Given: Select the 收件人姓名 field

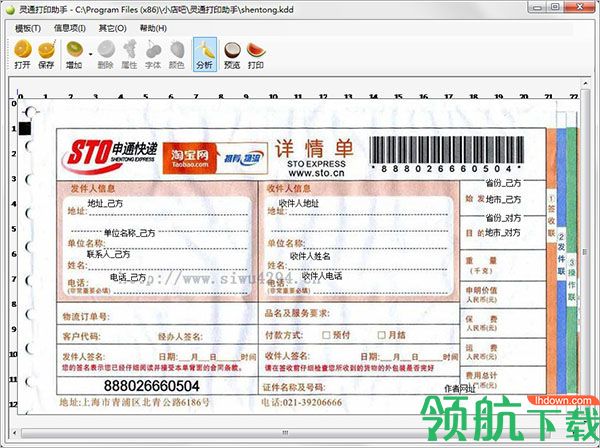Looking at the screenshot, I should 310,256.
